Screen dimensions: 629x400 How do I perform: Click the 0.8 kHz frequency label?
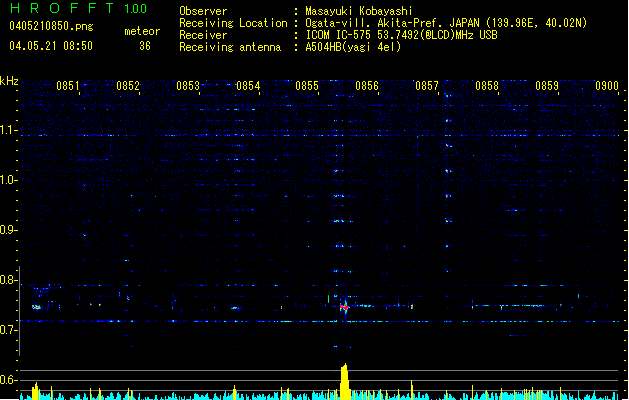coord(8,280)
